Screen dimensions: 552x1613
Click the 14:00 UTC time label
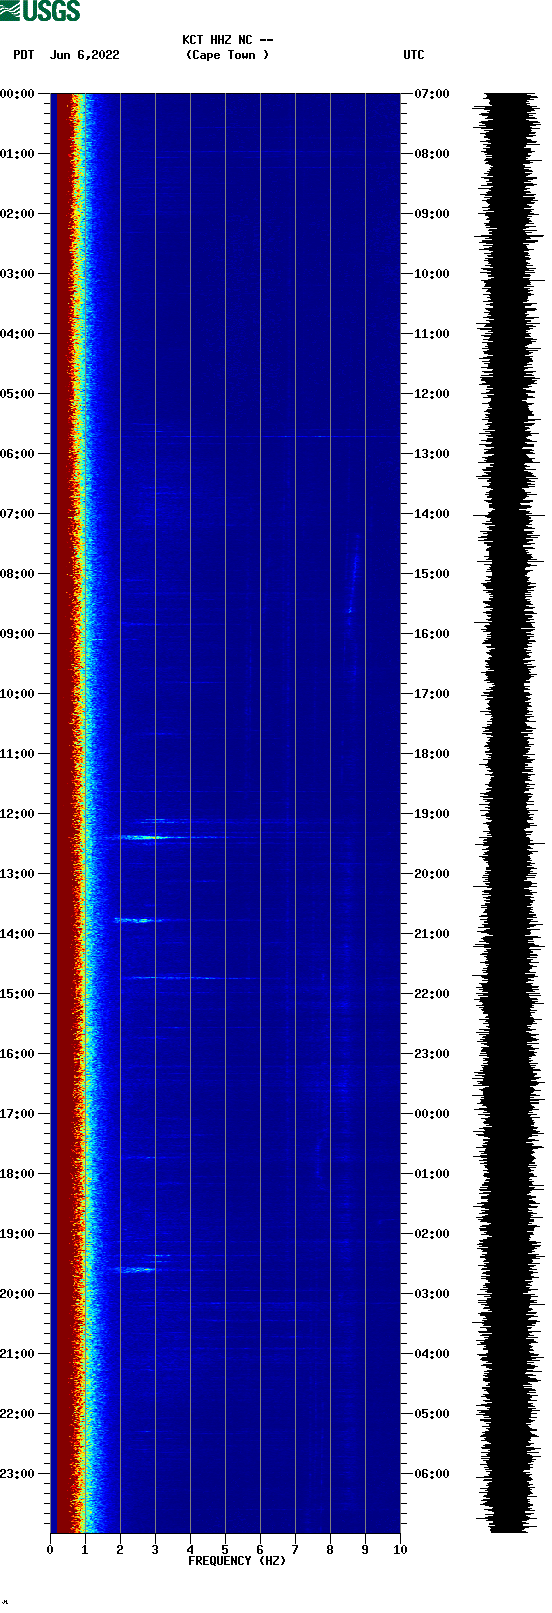point(432,514)
